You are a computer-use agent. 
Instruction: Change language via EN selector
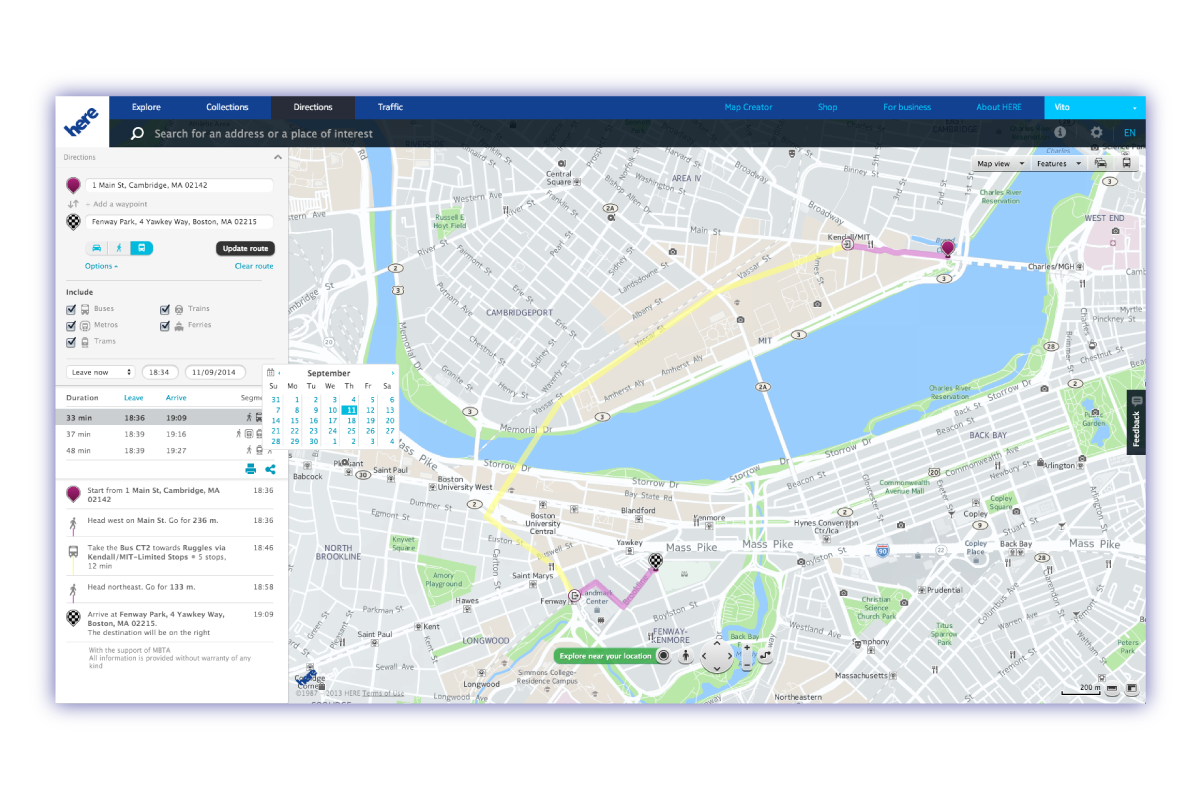(1130, 132)
